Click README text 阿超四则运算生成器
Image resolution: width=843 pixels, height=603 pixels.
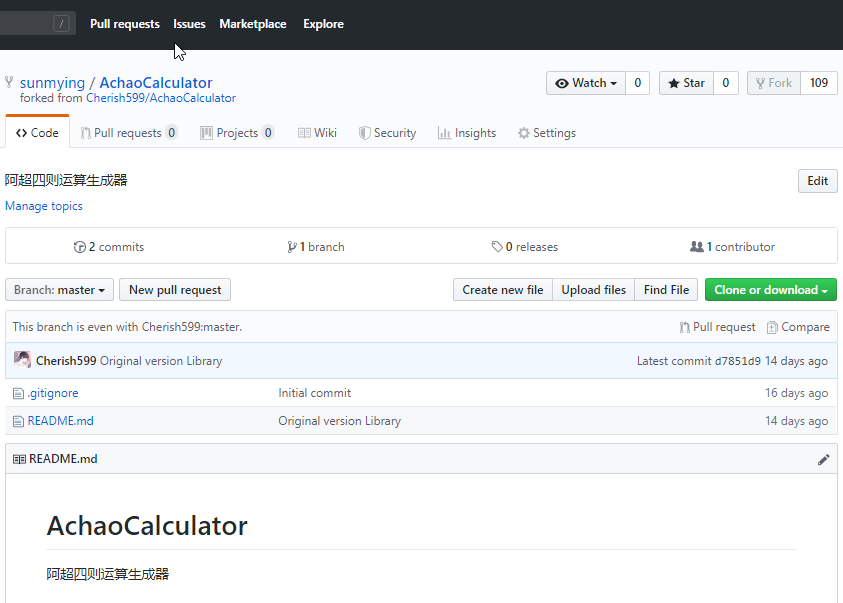(108, 574)
